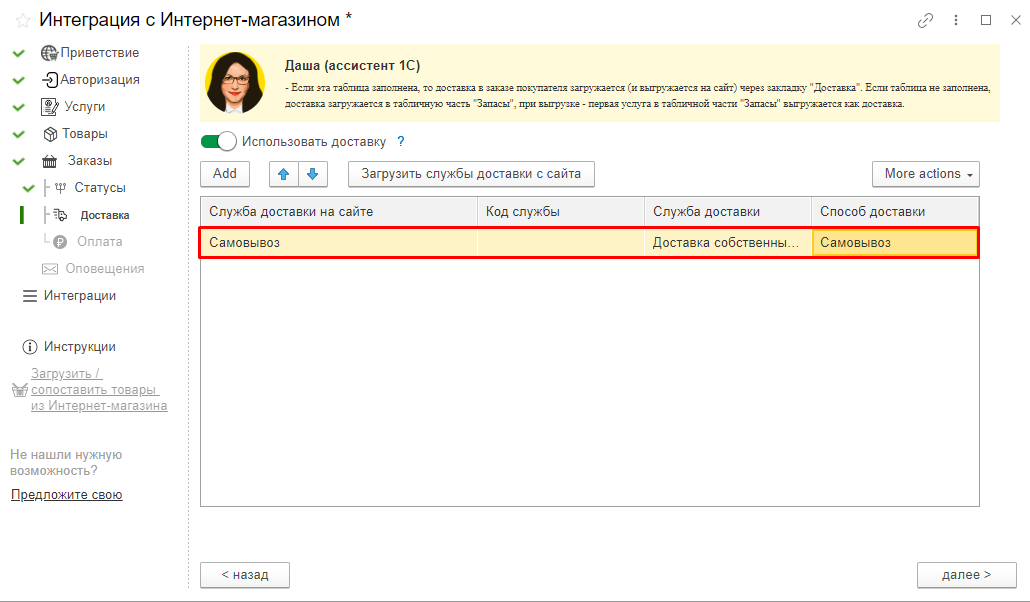
Task: Click the globe icon next to Приветствие
Action: pyautogui.click(x=49, y=53)
